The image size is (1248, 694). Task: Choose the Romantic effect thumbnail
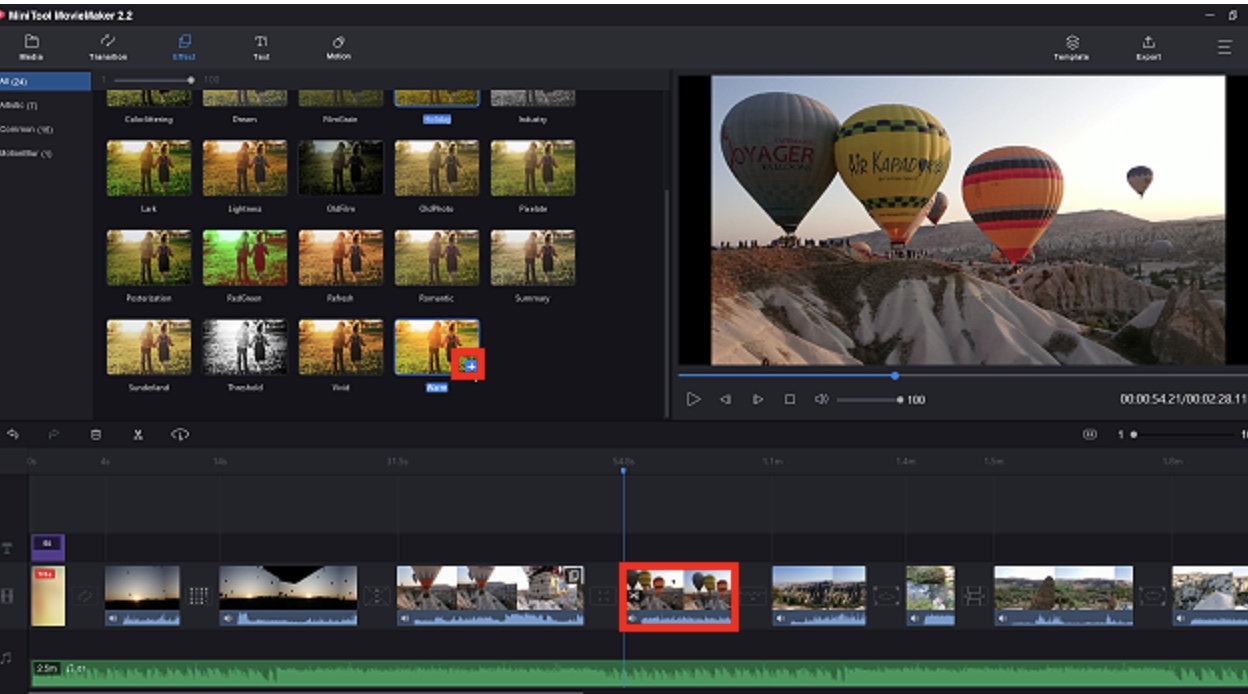437,258
